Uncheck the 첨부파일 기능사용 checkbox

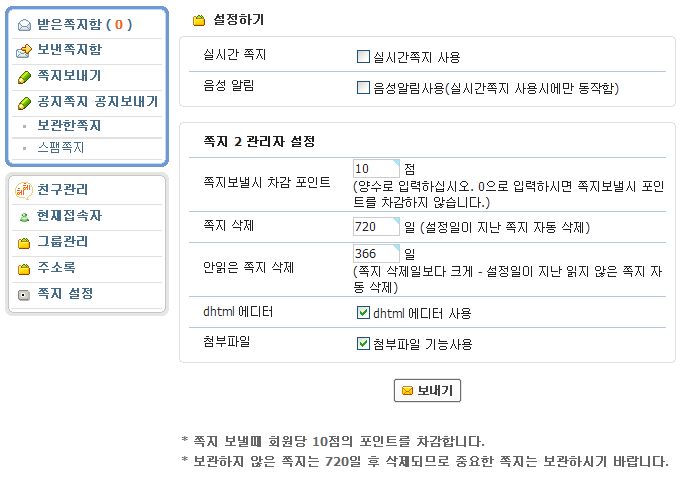click(364, 343)
